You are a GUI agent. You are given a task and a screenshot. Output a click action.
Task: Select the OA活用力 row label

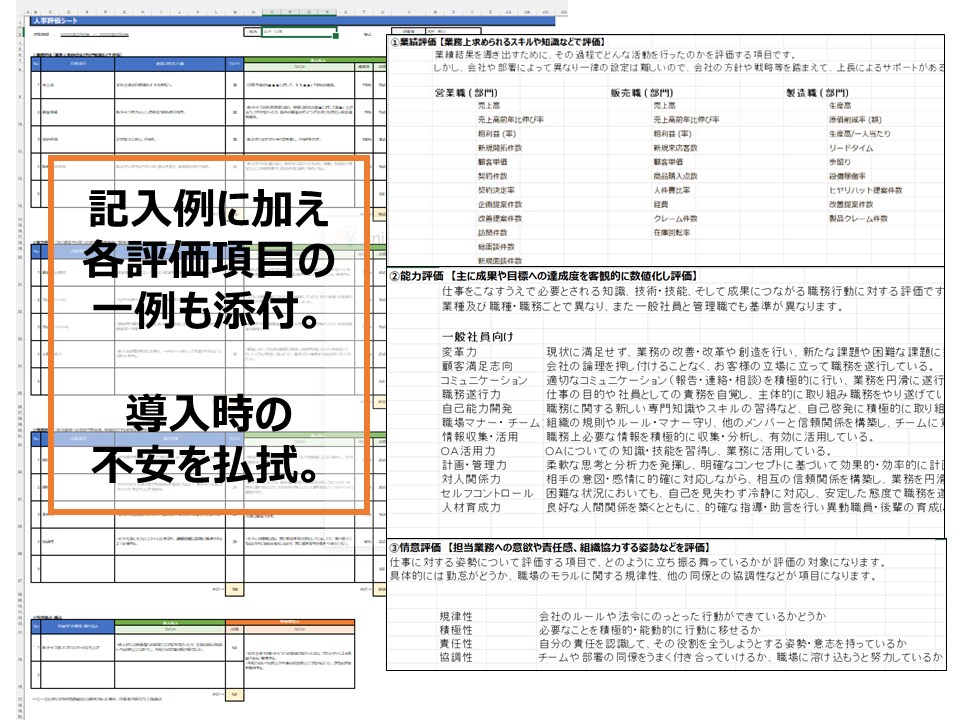coord(468,450)
